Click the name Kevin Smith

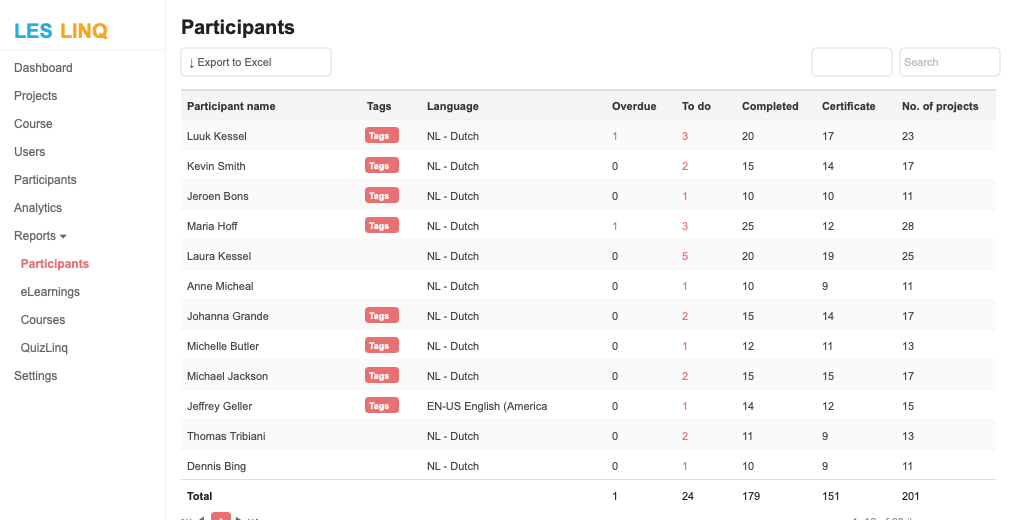pos(216,166)
